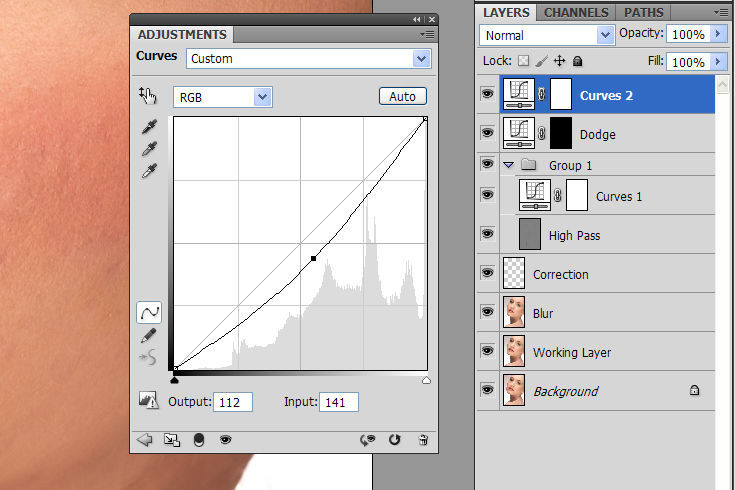Hide the High Pass layer

coord(488,234)
